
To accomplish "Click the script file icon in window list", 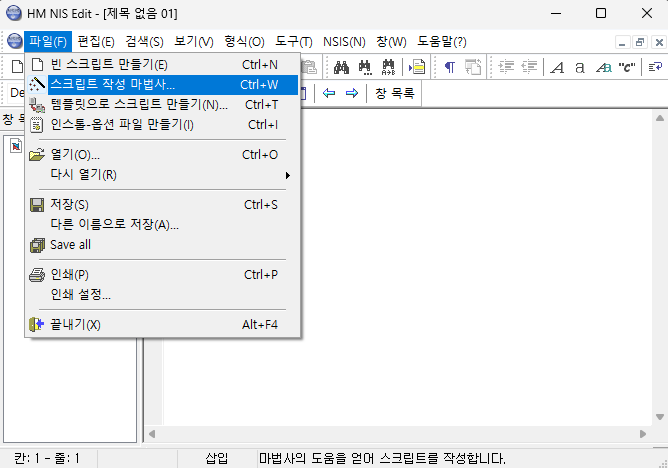I will (16, 146).
